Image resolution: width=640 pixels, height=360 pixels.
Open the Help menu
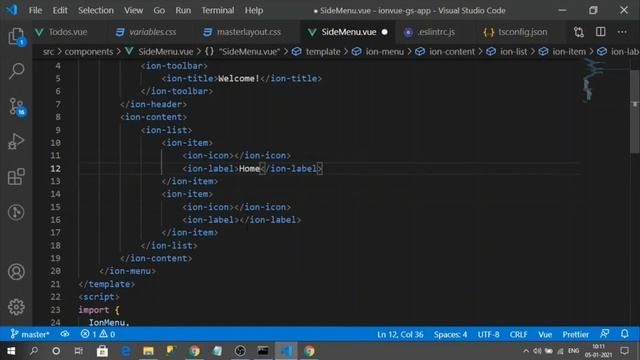click(254, 10)
